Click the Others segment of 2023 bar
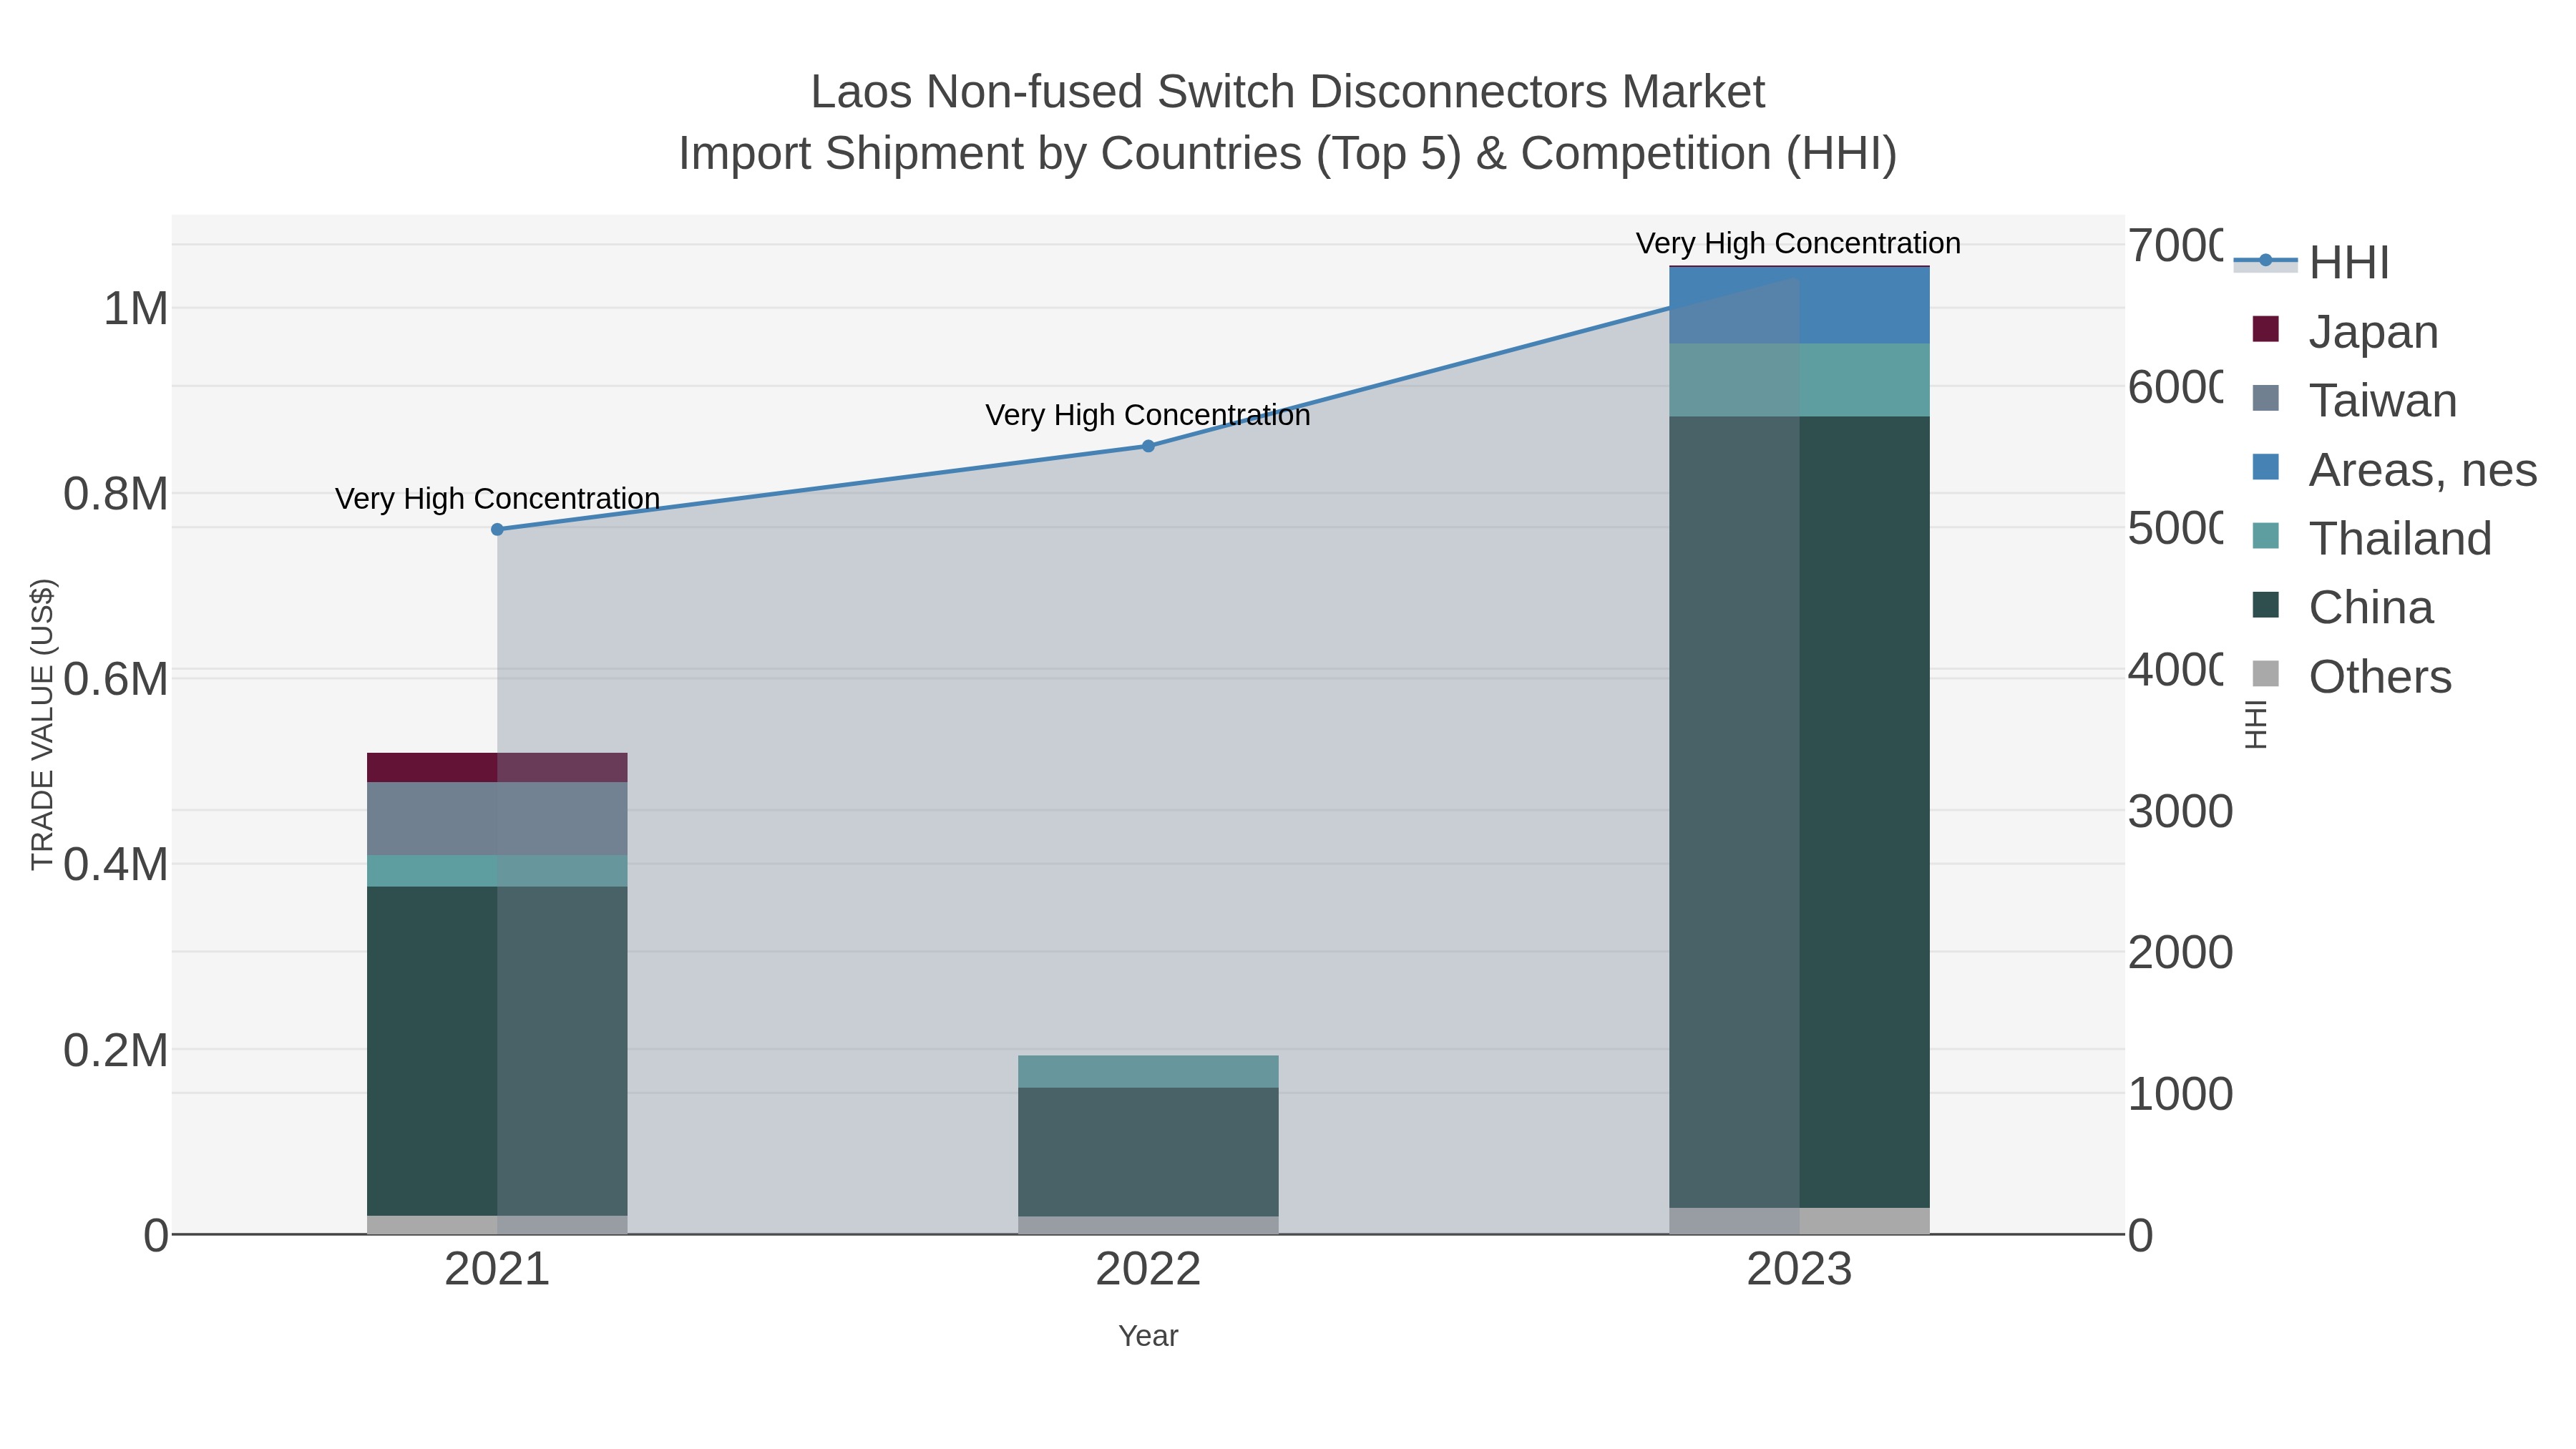Image resolution: width=2576 pixels, height=1449 pixels. tap(1799, 1221)
